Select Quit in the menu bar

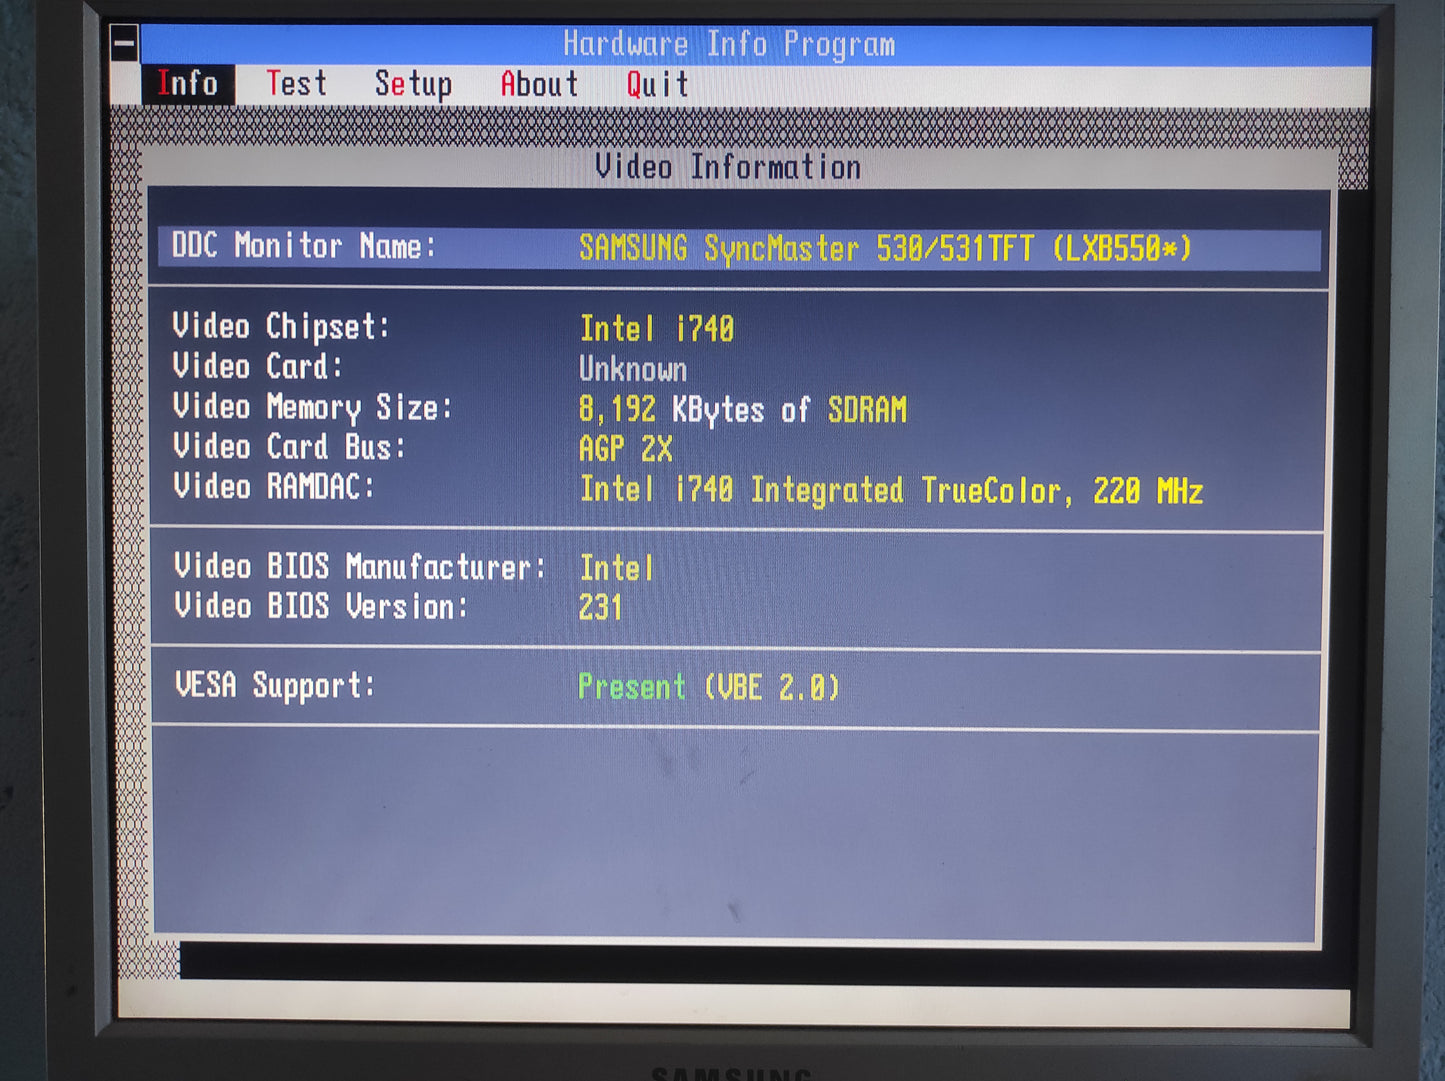click(658, 85)
